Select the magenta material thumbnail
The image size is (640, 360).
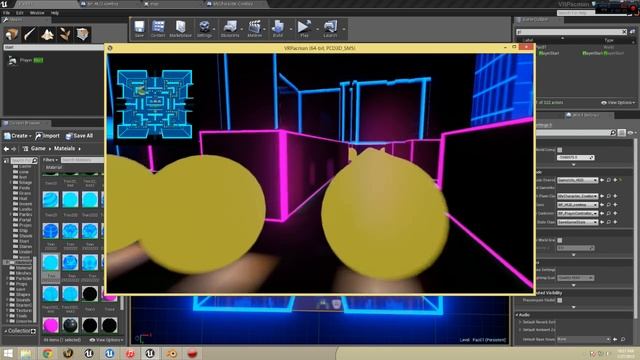point(51,325)
